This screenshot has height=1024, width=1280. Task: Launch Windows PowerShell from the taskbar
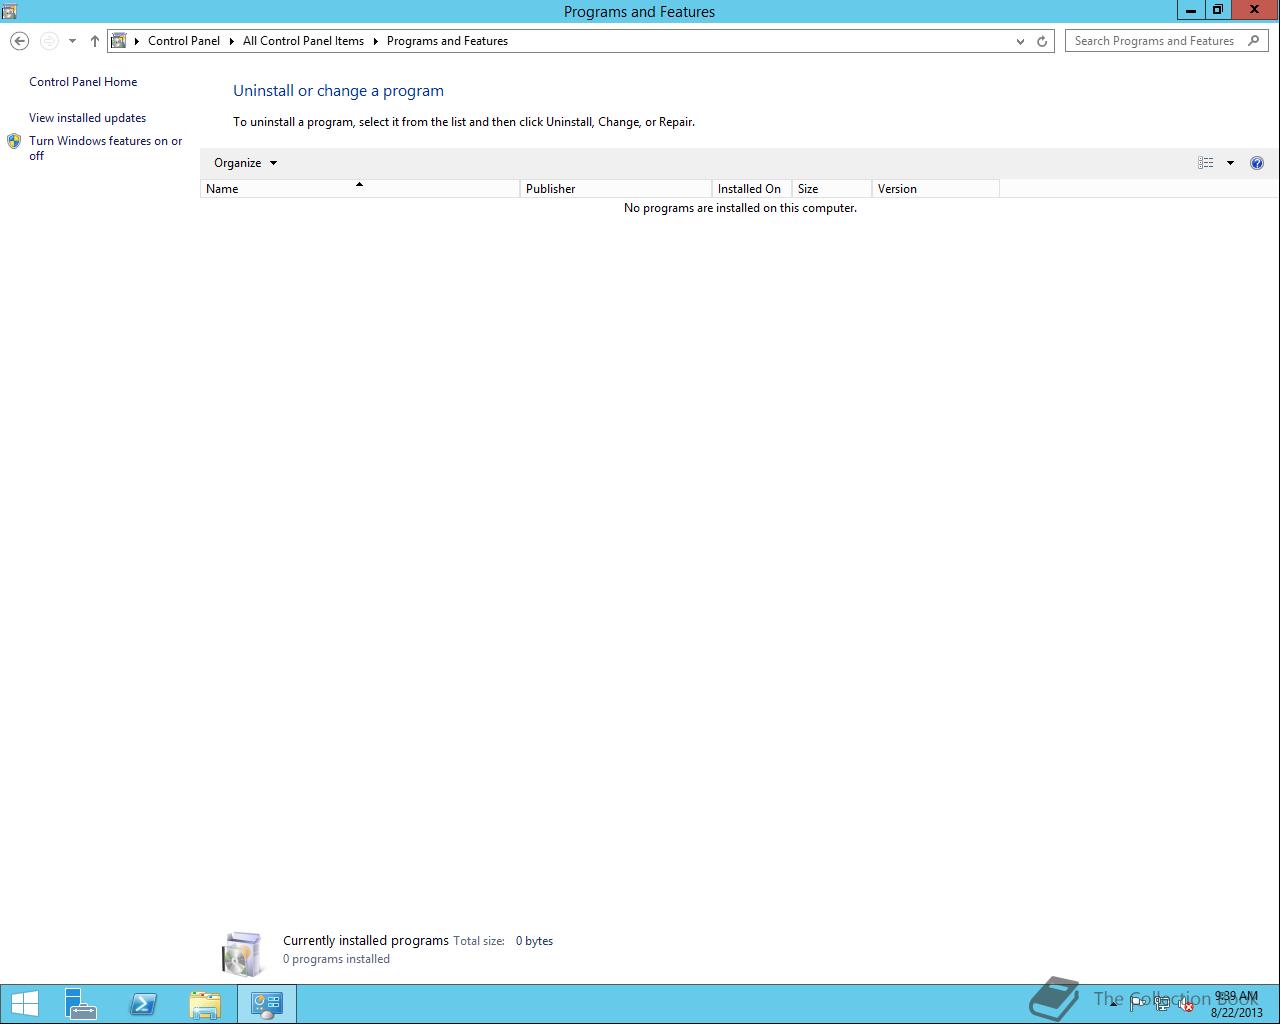click(143, 1004)
